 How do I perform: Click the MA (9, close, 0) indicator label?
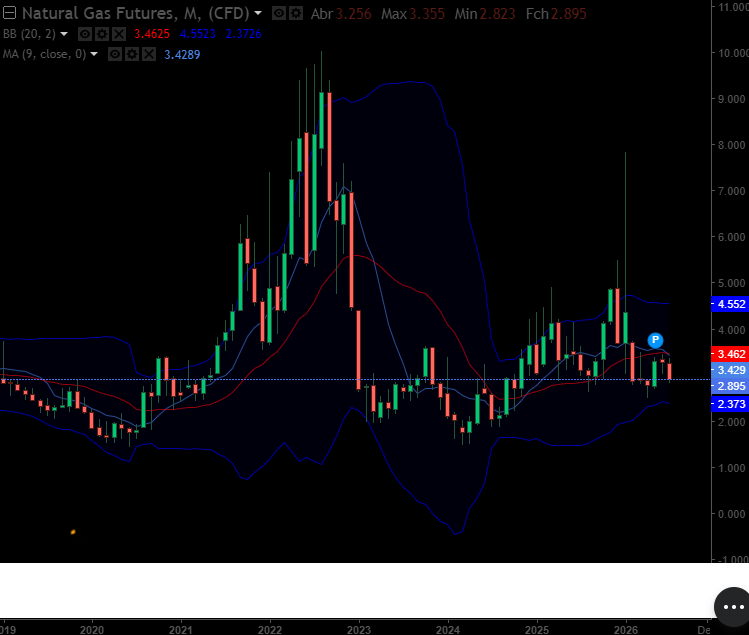[44, 54]
